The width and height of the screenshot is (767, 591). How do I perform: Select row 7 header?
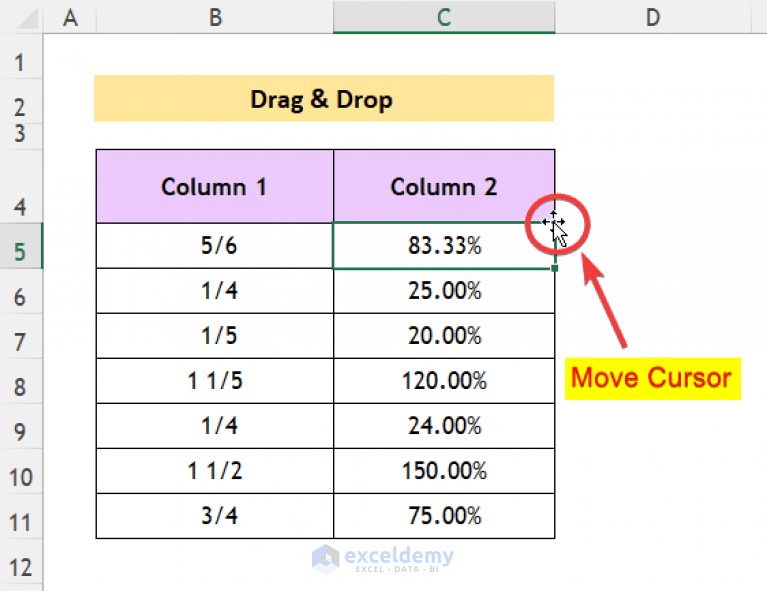point(21,336)
